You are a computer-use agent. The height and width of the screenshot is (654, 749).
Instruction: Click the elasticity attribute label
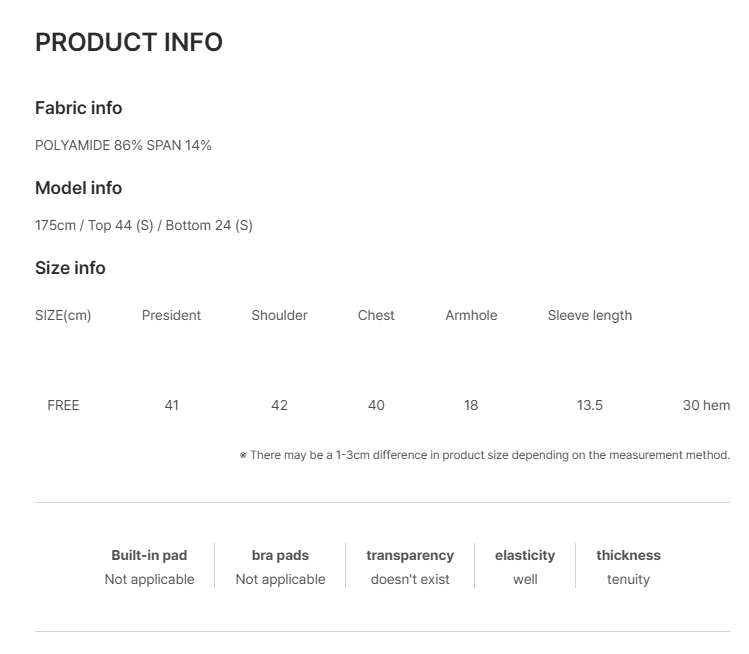coord(525,555)
